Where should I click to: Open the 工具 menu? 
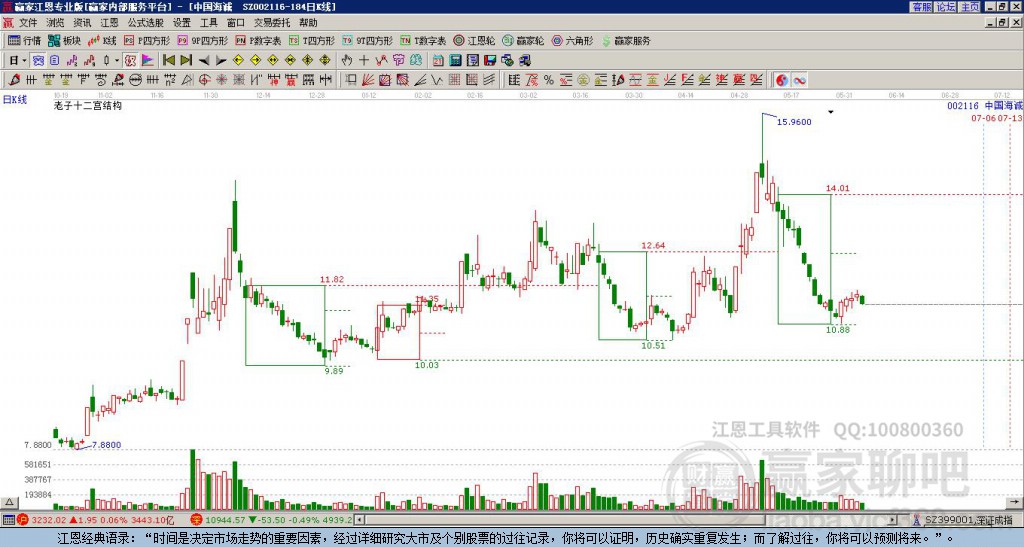[209, 23]
